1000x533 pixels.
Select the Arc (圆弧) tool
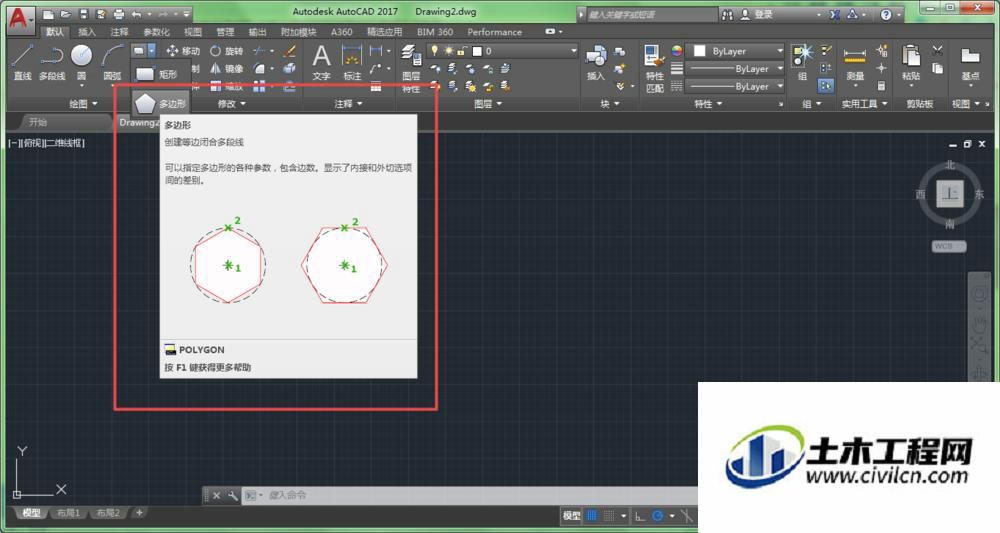click(x=112, y=62)
